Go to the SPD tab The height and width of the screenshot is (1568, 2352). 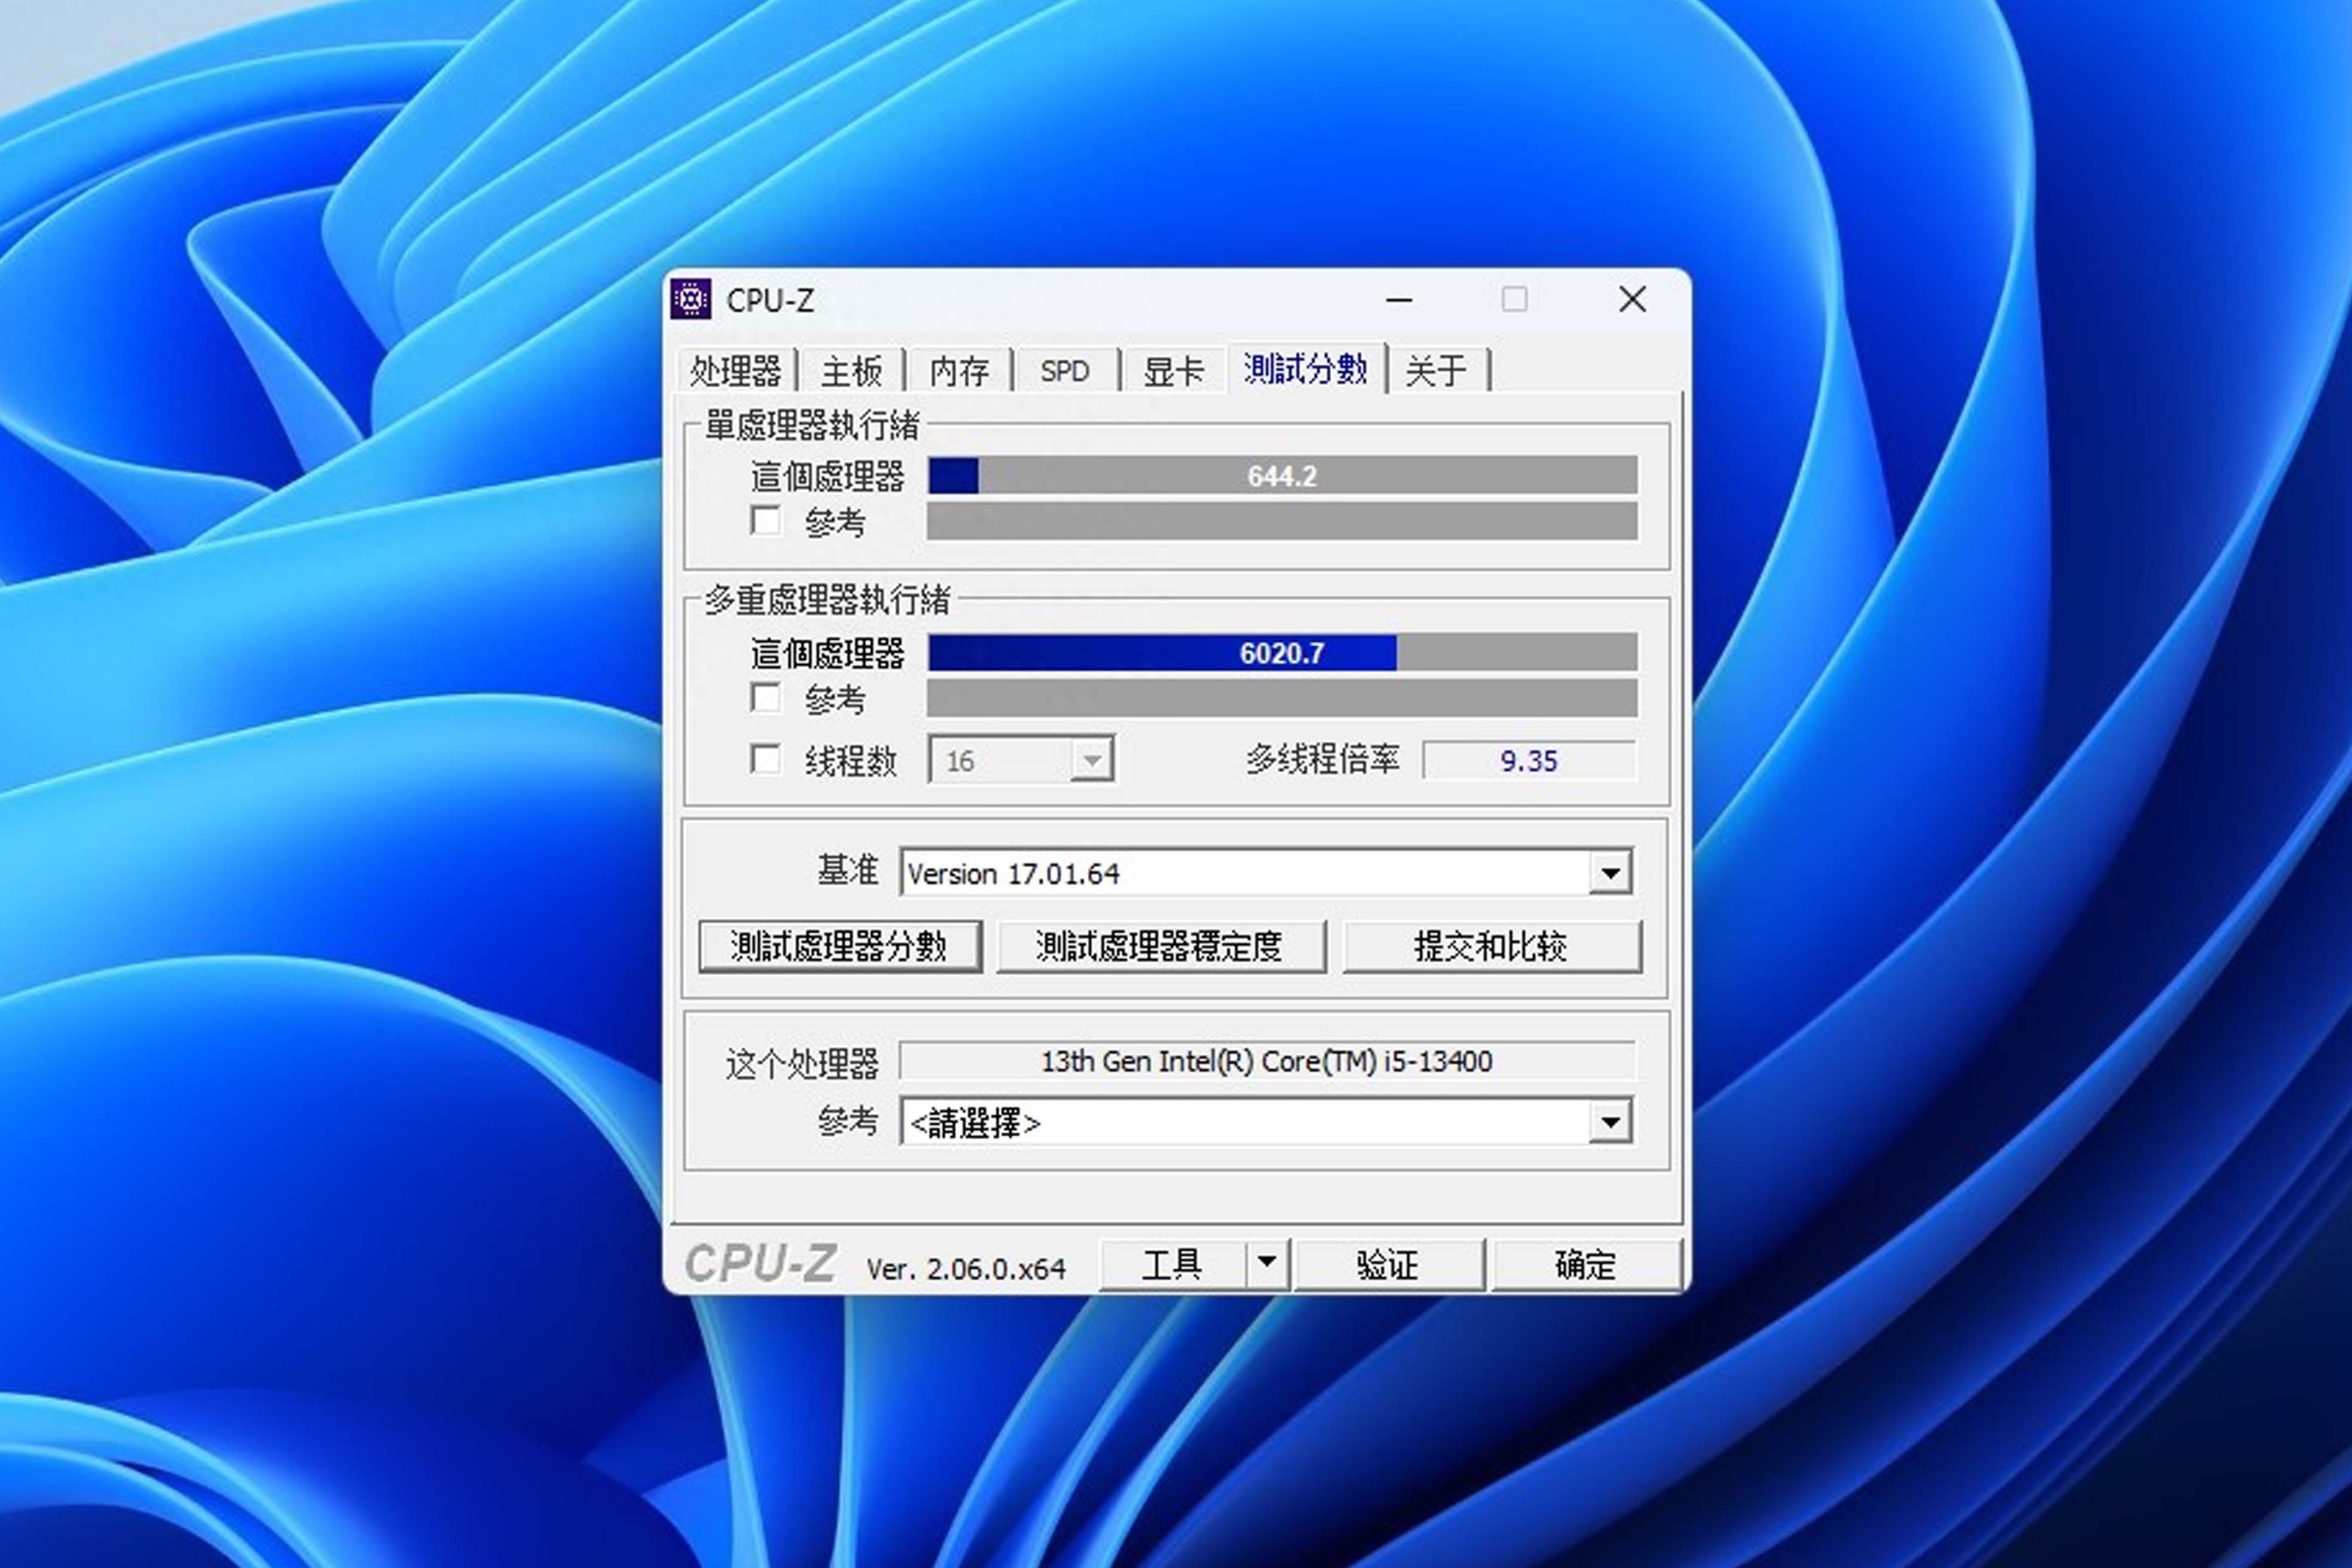[x=1064, y=371]
